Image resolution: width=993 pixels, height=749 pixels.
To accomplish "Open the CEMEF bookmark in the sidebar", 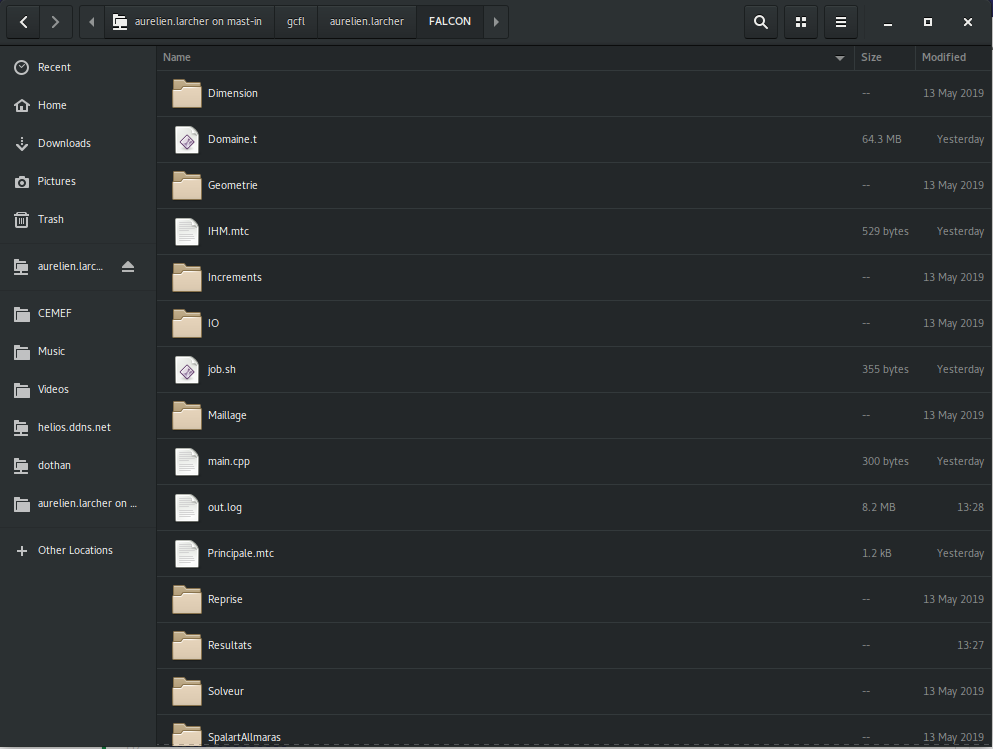I will tap(78, 313).
